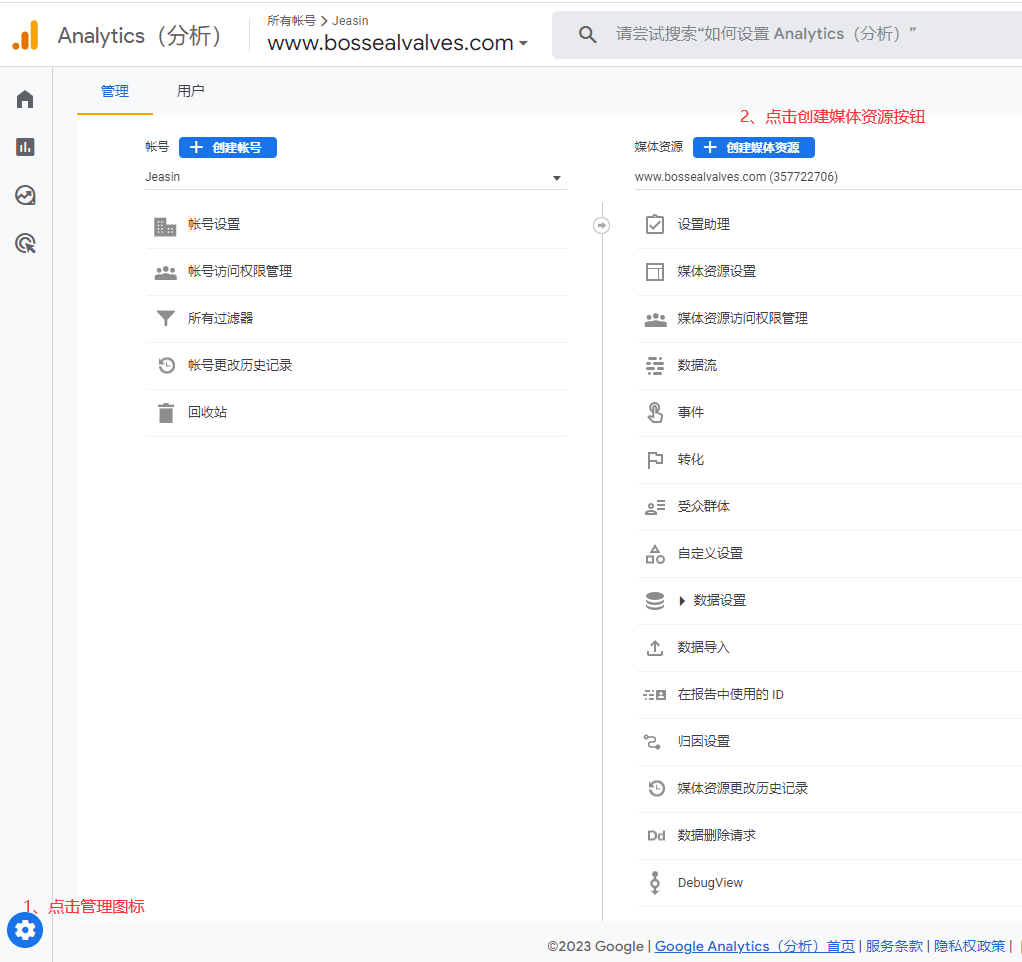Click the DebugView icon
The height and width of the screenshot is (962, 1022).
[x=654, y=882]
